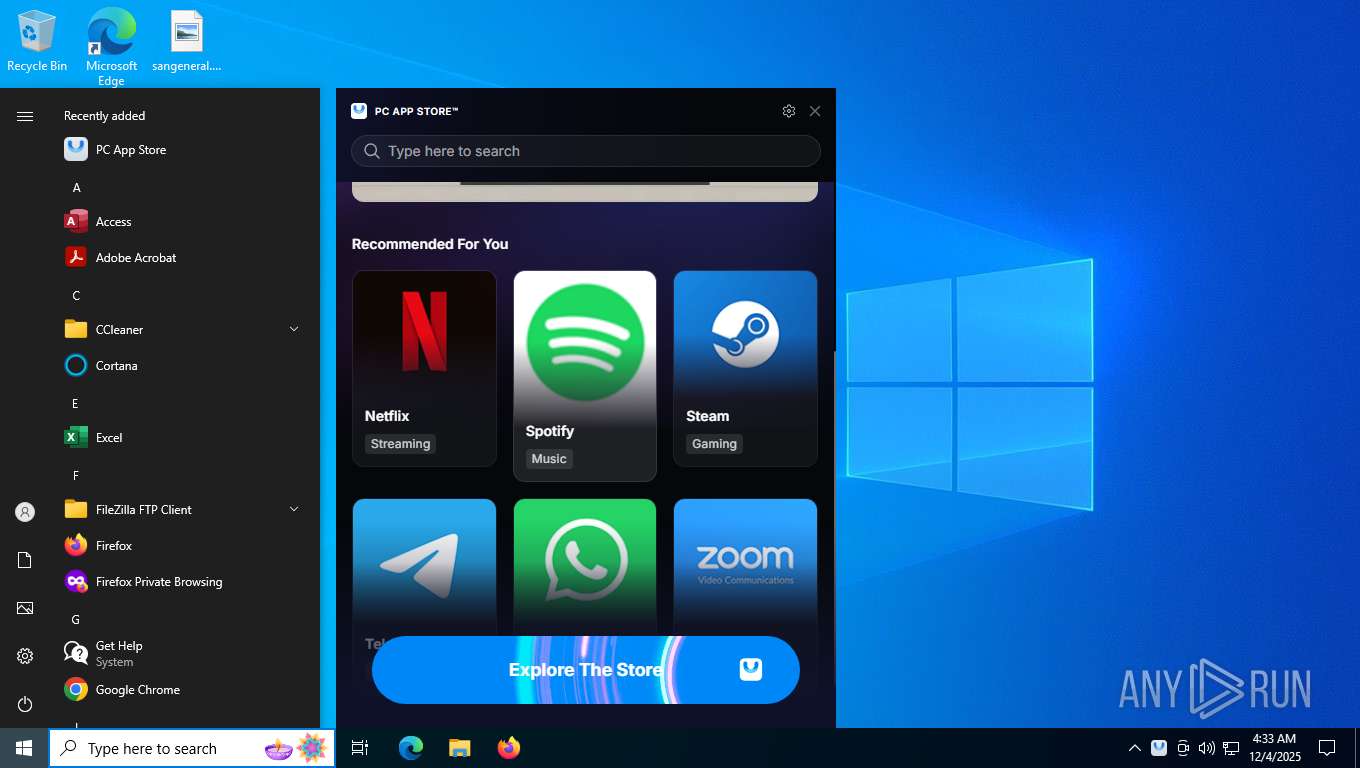Open the user account icon in Start
Screen dimensions: 1360x768
[x=25, y=512]
